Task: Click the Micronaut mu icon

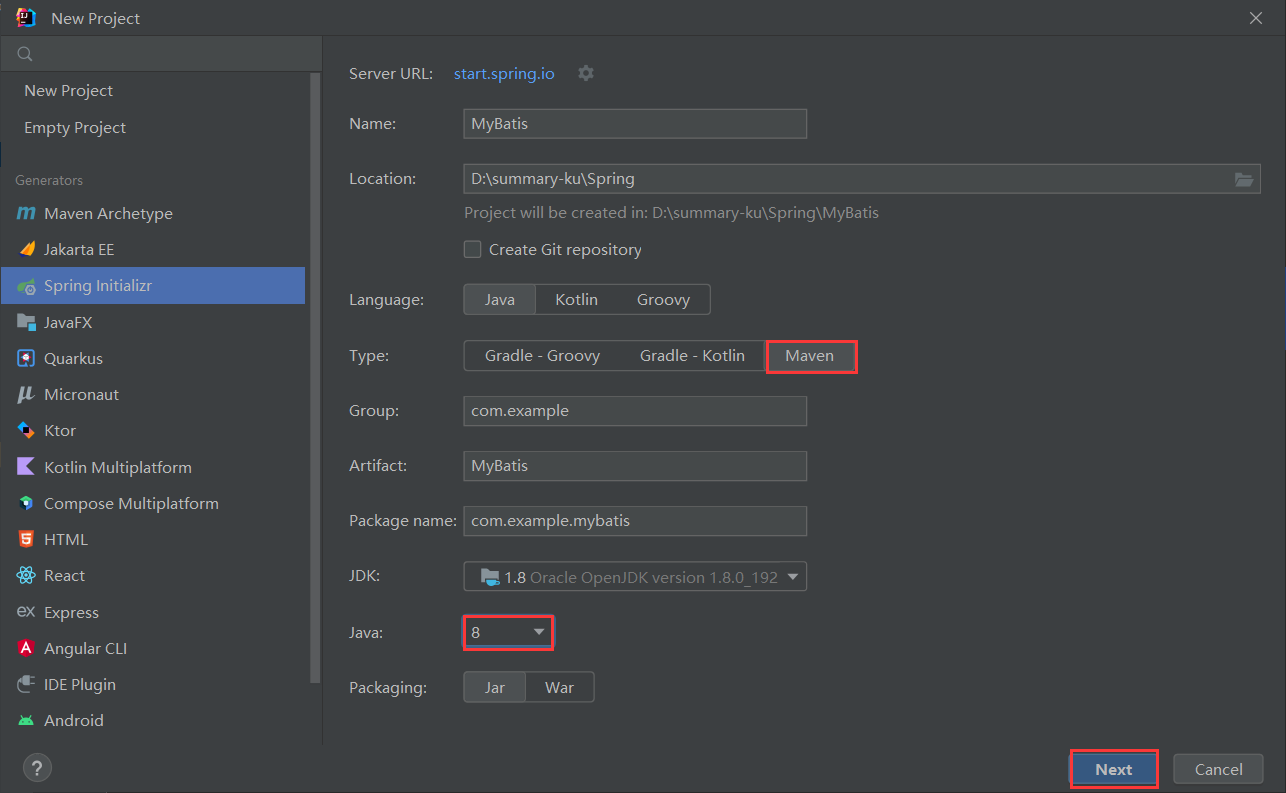Action: (x=26, y=394)
